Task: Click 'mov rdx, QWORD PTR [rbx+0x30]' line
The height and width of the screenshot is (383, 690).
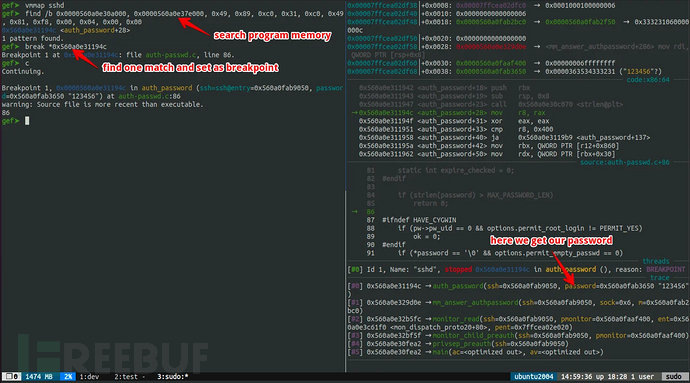Action: coord(487,154)
